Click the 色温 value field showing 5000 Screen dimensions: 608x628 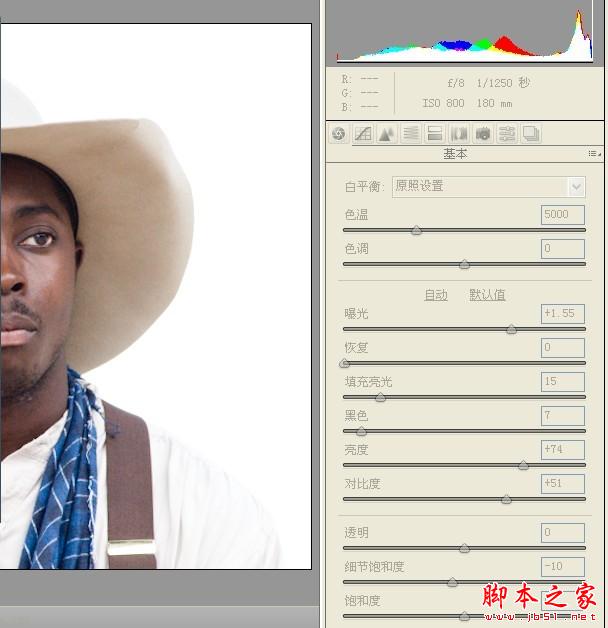coord(562,215)
